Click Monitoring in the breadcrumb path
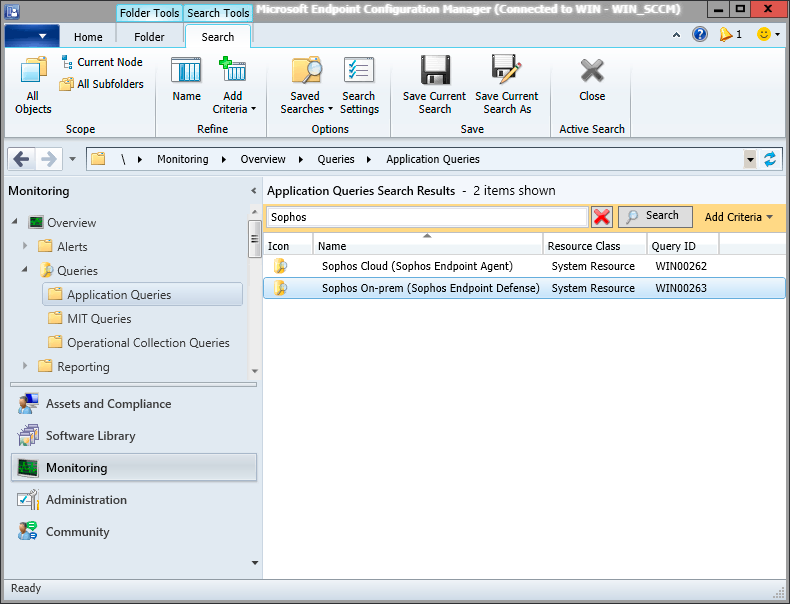Screen dimensions: 790x604 (182, 159)
